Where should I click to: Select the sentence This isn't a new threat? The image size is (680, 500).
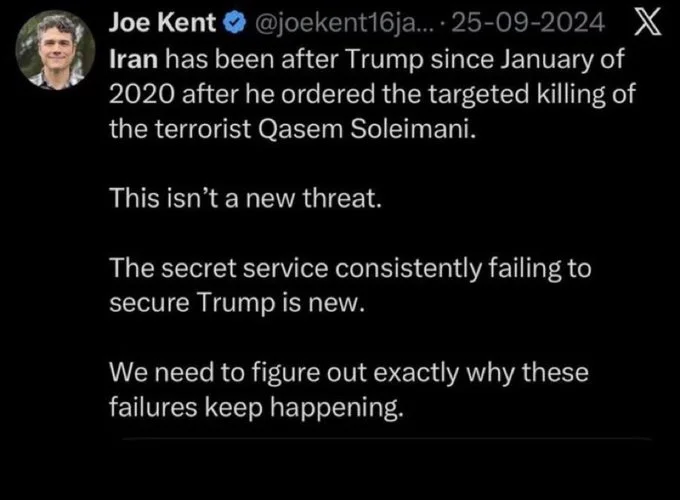pos(244,199)
